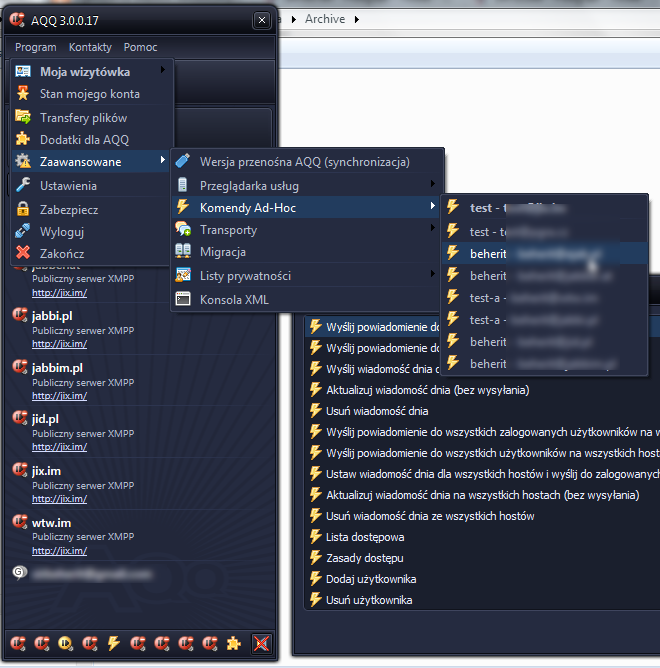Screen dimensions: 660x668
Task: Close the AQQ window
Action: tap(262, 20)
